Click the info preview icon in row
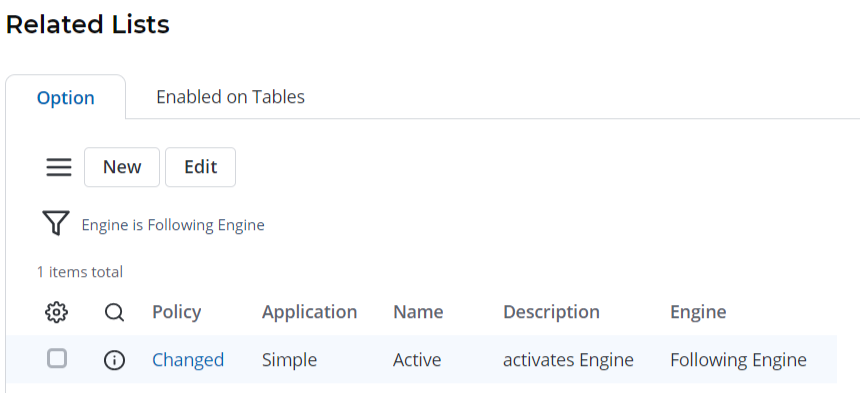 pos(115,360)
